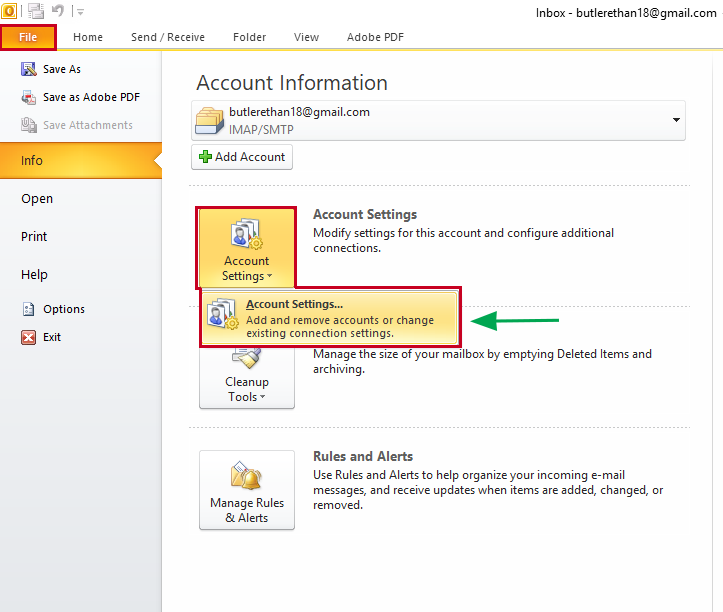Expand the account selector dropdown arrow
The image size is (723, 612).
click(x=676, y=120)
